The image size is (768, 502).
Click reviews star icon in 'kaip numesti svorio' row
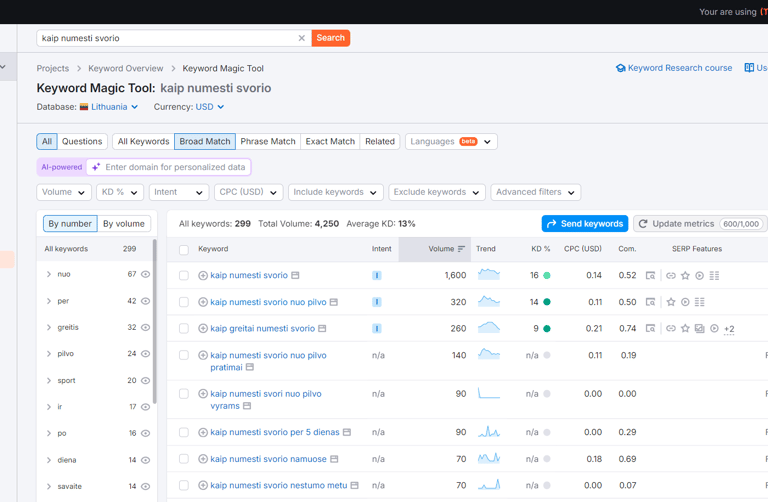685,276
